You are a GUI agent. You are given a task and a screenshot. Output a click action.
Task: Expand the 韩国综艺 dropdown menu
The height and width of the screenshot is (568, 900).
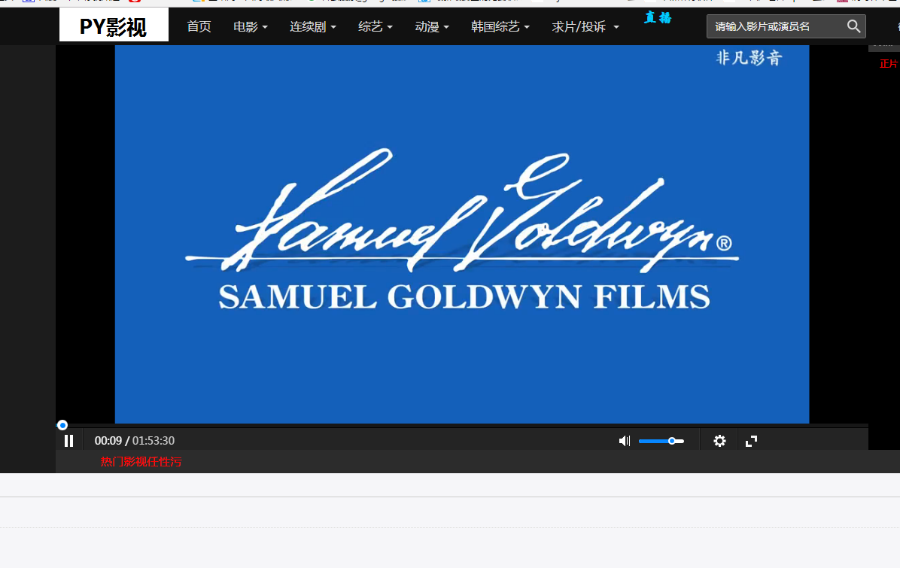pyautogui.click(x=500, y=26)
